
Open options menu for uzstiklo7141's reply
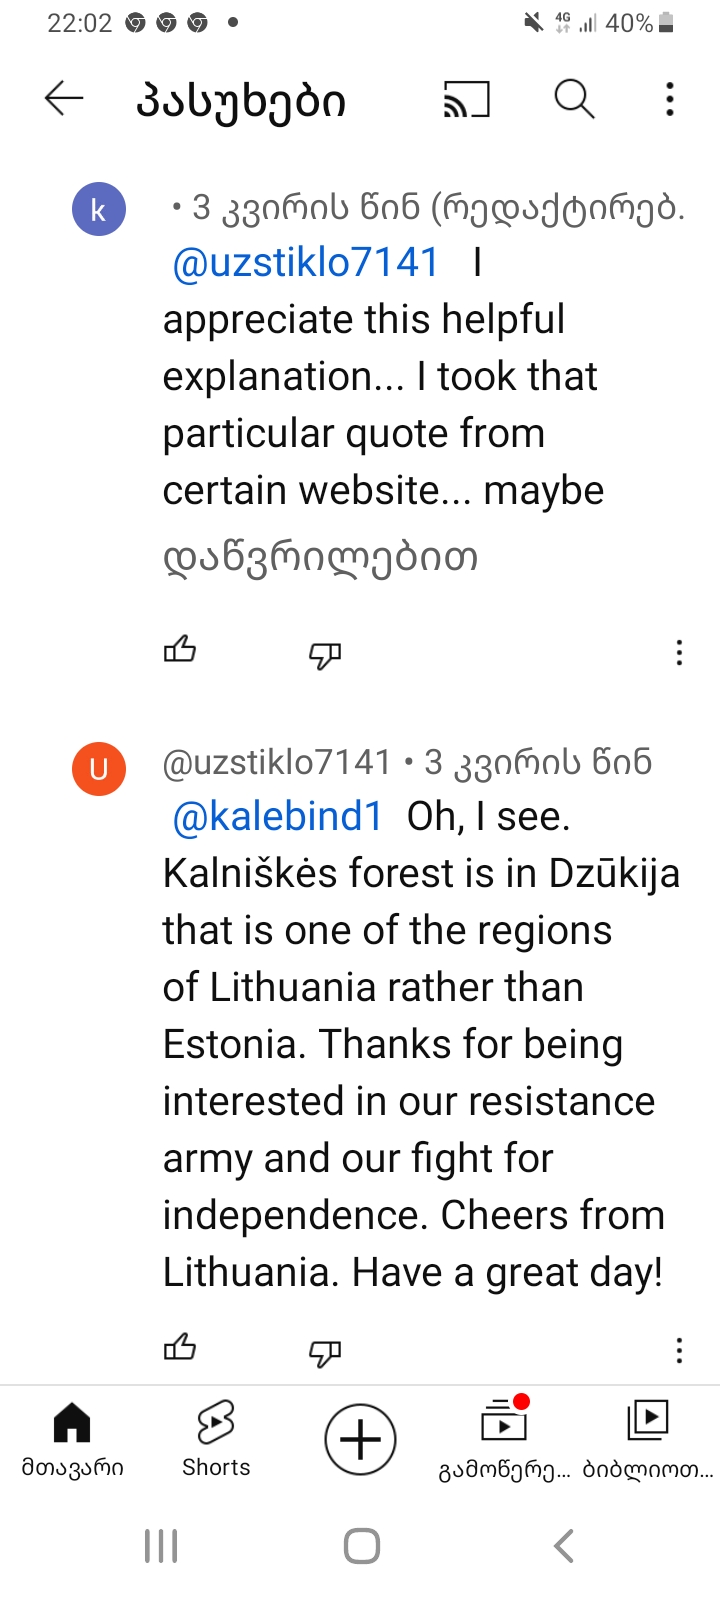(679, 1351)
